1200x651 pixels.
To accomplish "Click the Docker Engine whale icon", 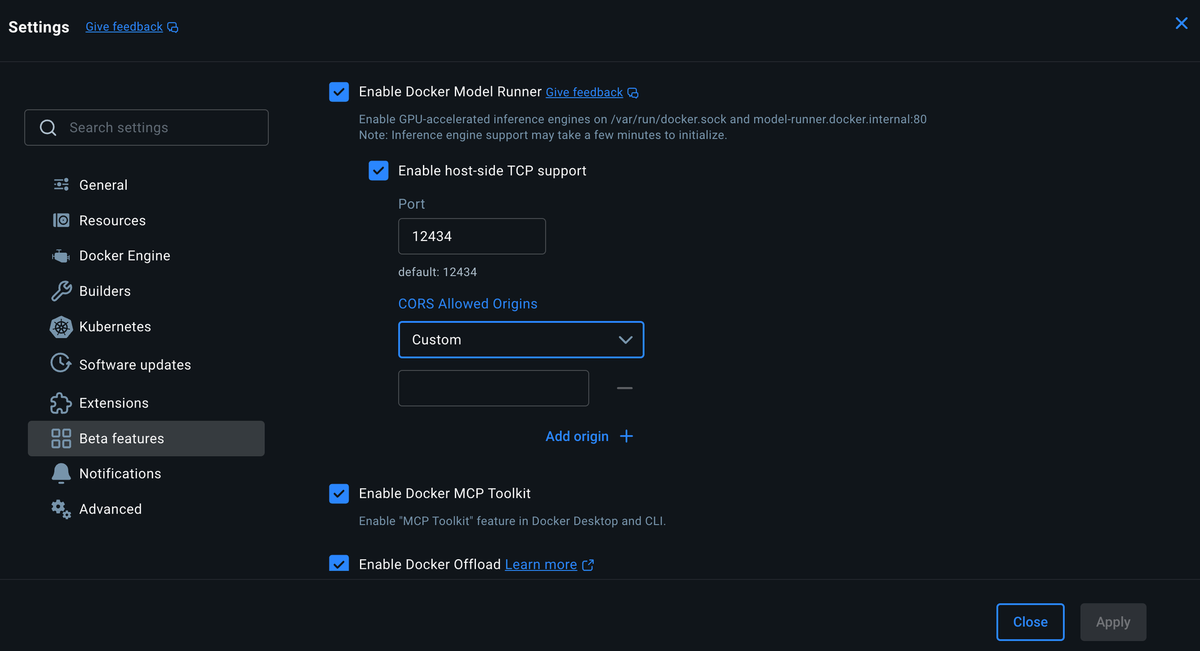I will [61, 256].
